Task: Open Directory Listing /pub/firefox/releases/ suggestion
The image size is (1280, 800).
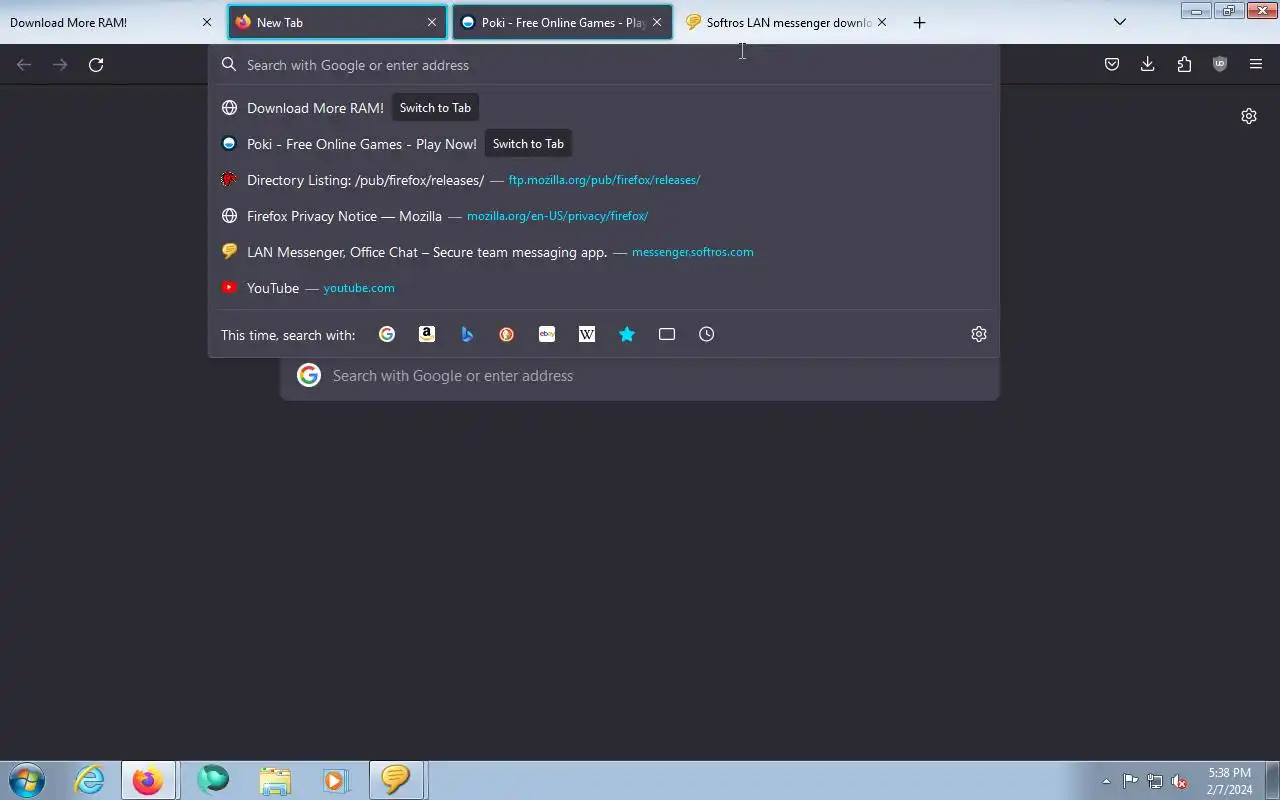Action: [604, 180]
